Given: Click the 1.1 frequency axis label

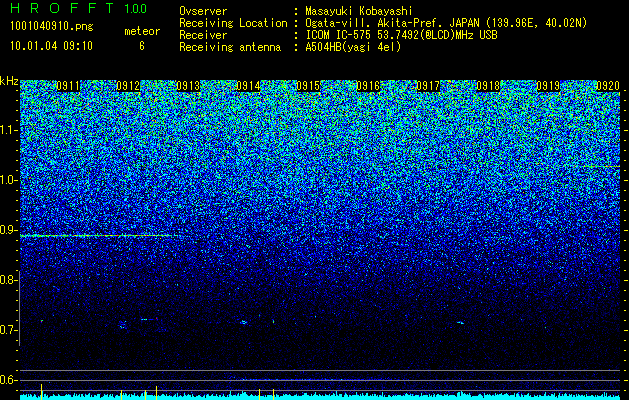Looking at the screenshot, I should coord(7,130).
